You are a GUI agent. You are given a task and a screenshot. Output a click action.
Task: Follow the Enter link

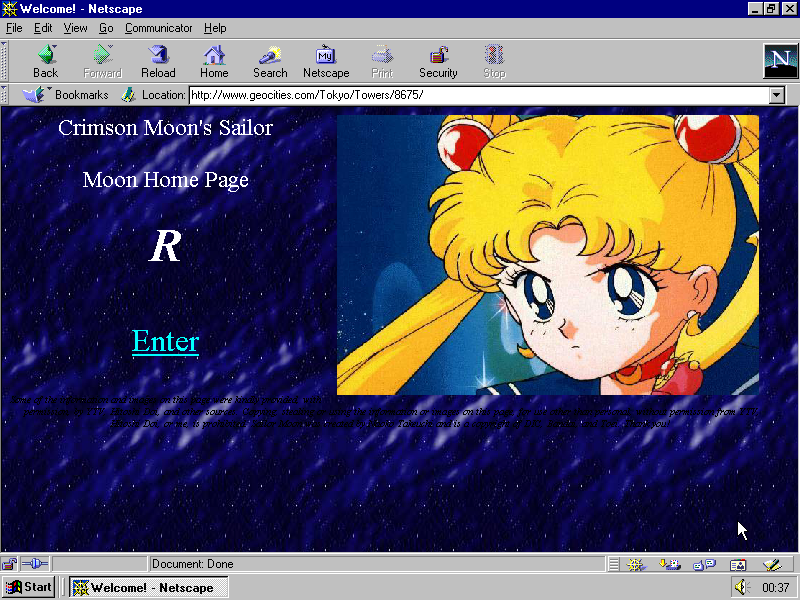point(165,341)
